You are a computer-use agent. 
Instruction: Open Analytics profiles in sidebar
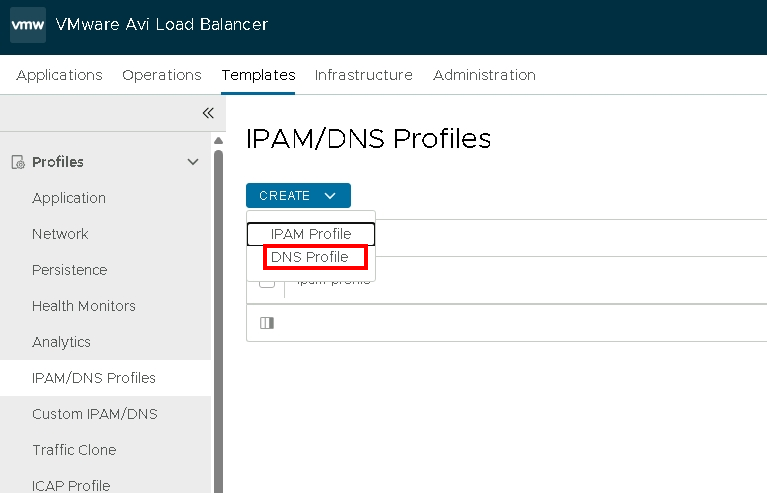pos(61,342)
